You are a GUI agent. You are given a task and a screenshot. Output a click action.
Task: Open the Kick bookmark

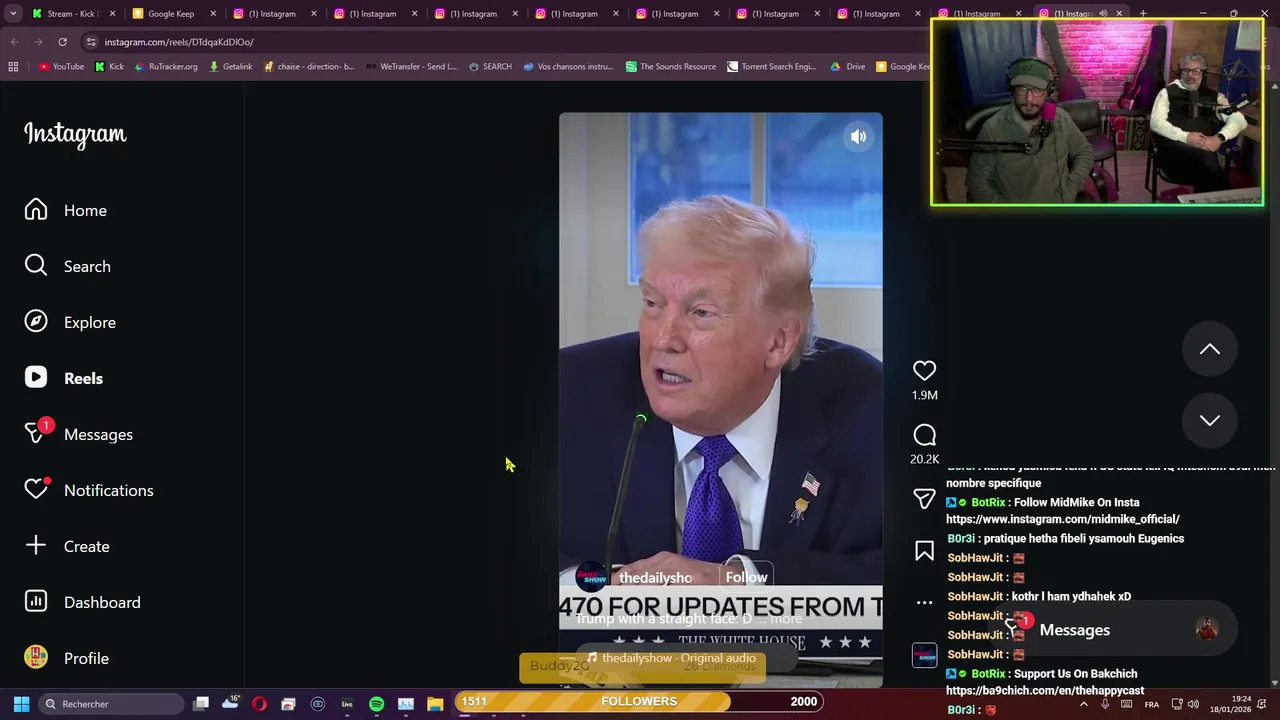tap(109, 67)
